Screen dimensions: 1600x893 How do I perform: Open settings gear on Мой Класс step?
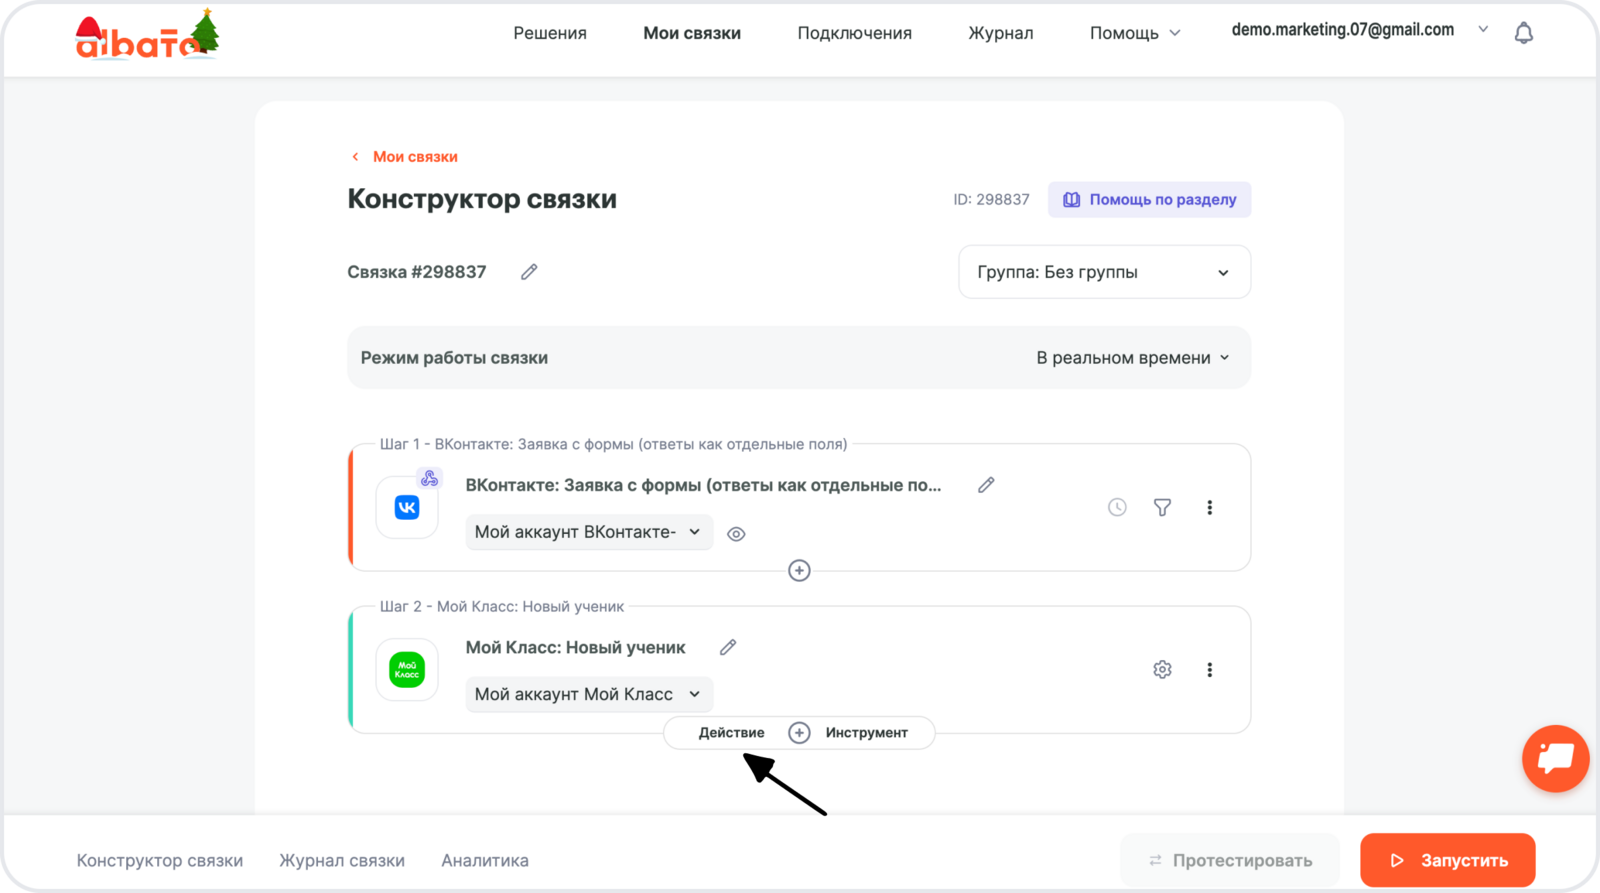1162,670
